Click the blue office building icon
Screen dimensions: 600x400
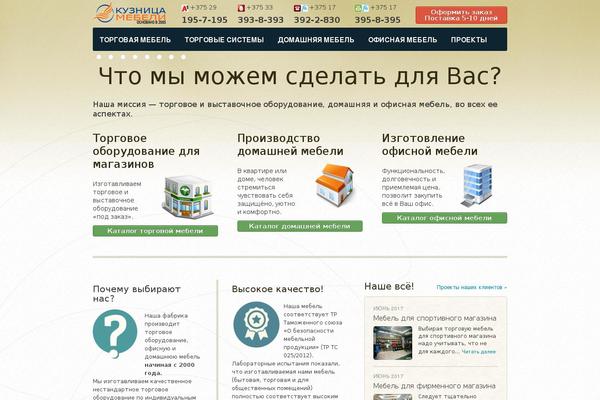(474, 186)
